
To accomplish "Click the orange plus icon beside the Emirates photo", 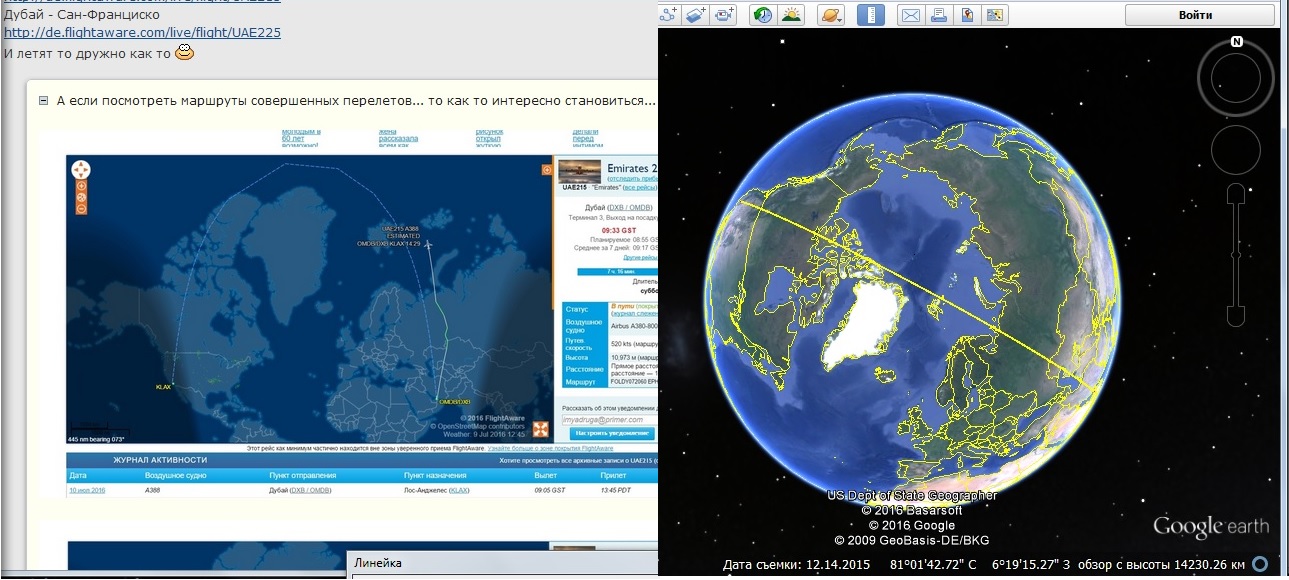I will pos(547,170).
